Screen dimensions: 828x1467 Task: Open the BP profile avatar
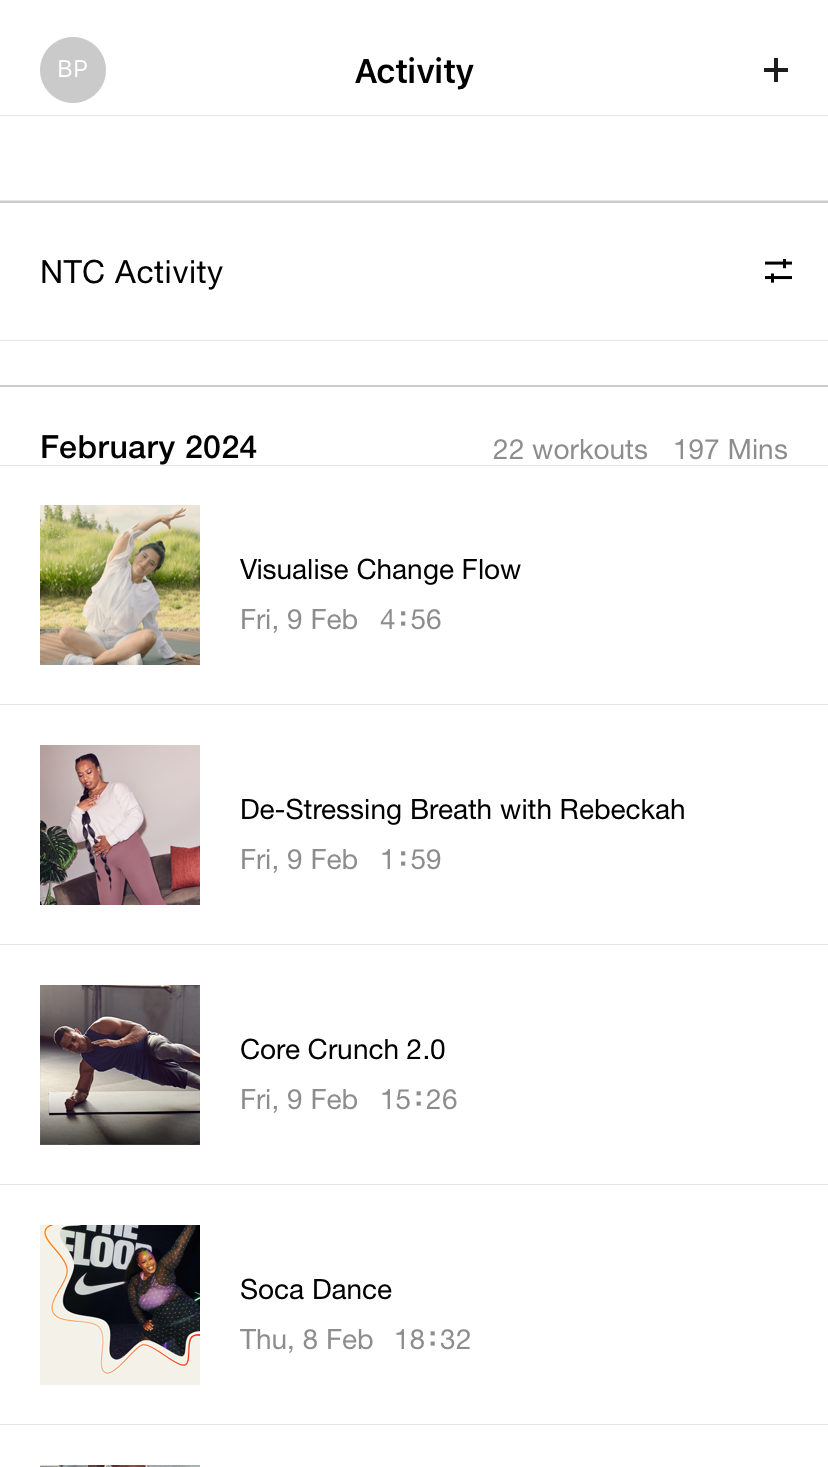[x=73, y=70]
